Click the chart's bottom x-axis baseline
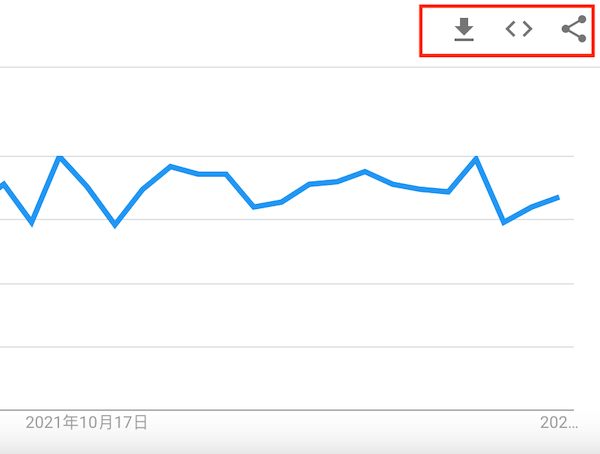This screenshot has width=600, height=454. pos(287,410)
